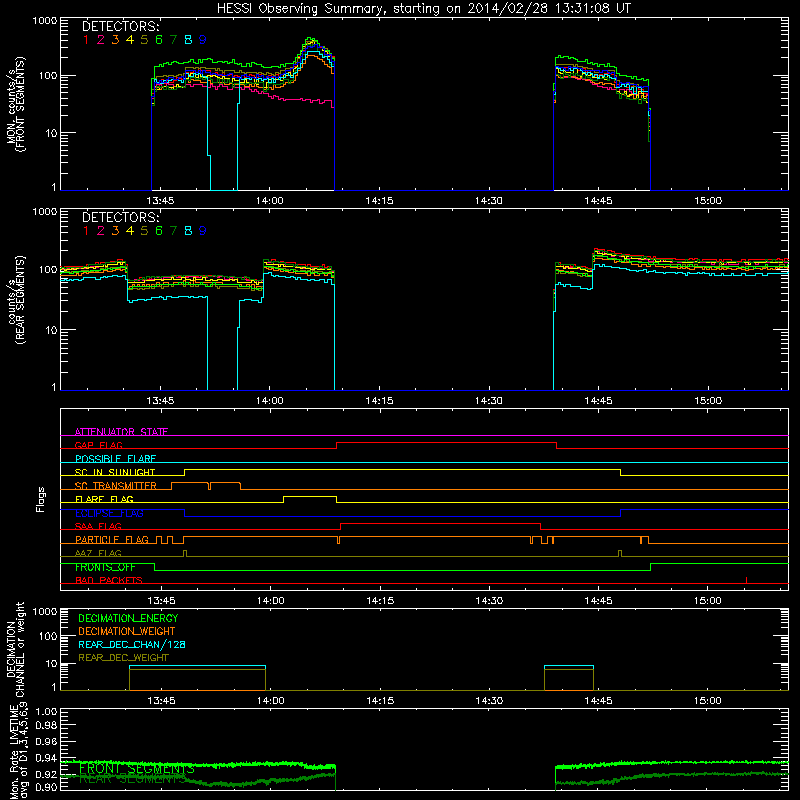Select detector 5 legend in rear segments panel

click(144, 231)
